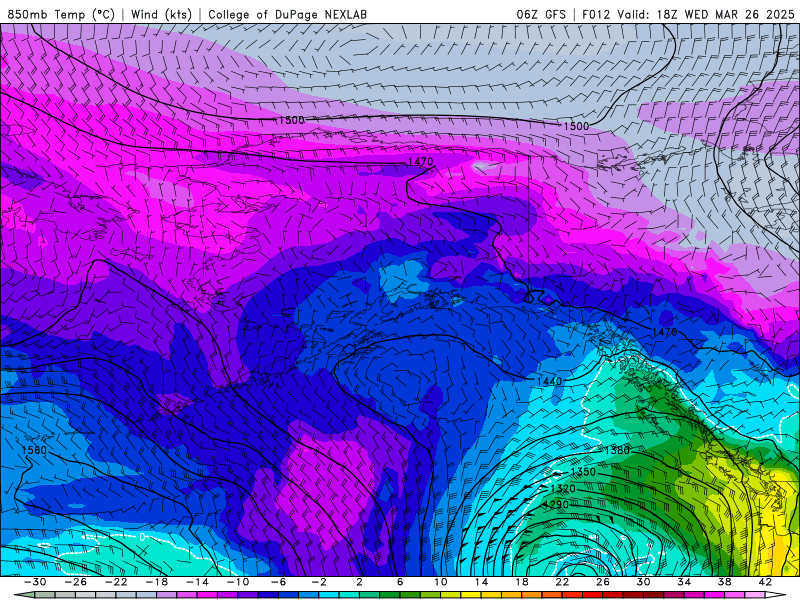This screenshot has width=800, height=600.
Task: Click the "F012 Valid: 18Z WED MAR 26 2025" text
Action: (688, 14)
